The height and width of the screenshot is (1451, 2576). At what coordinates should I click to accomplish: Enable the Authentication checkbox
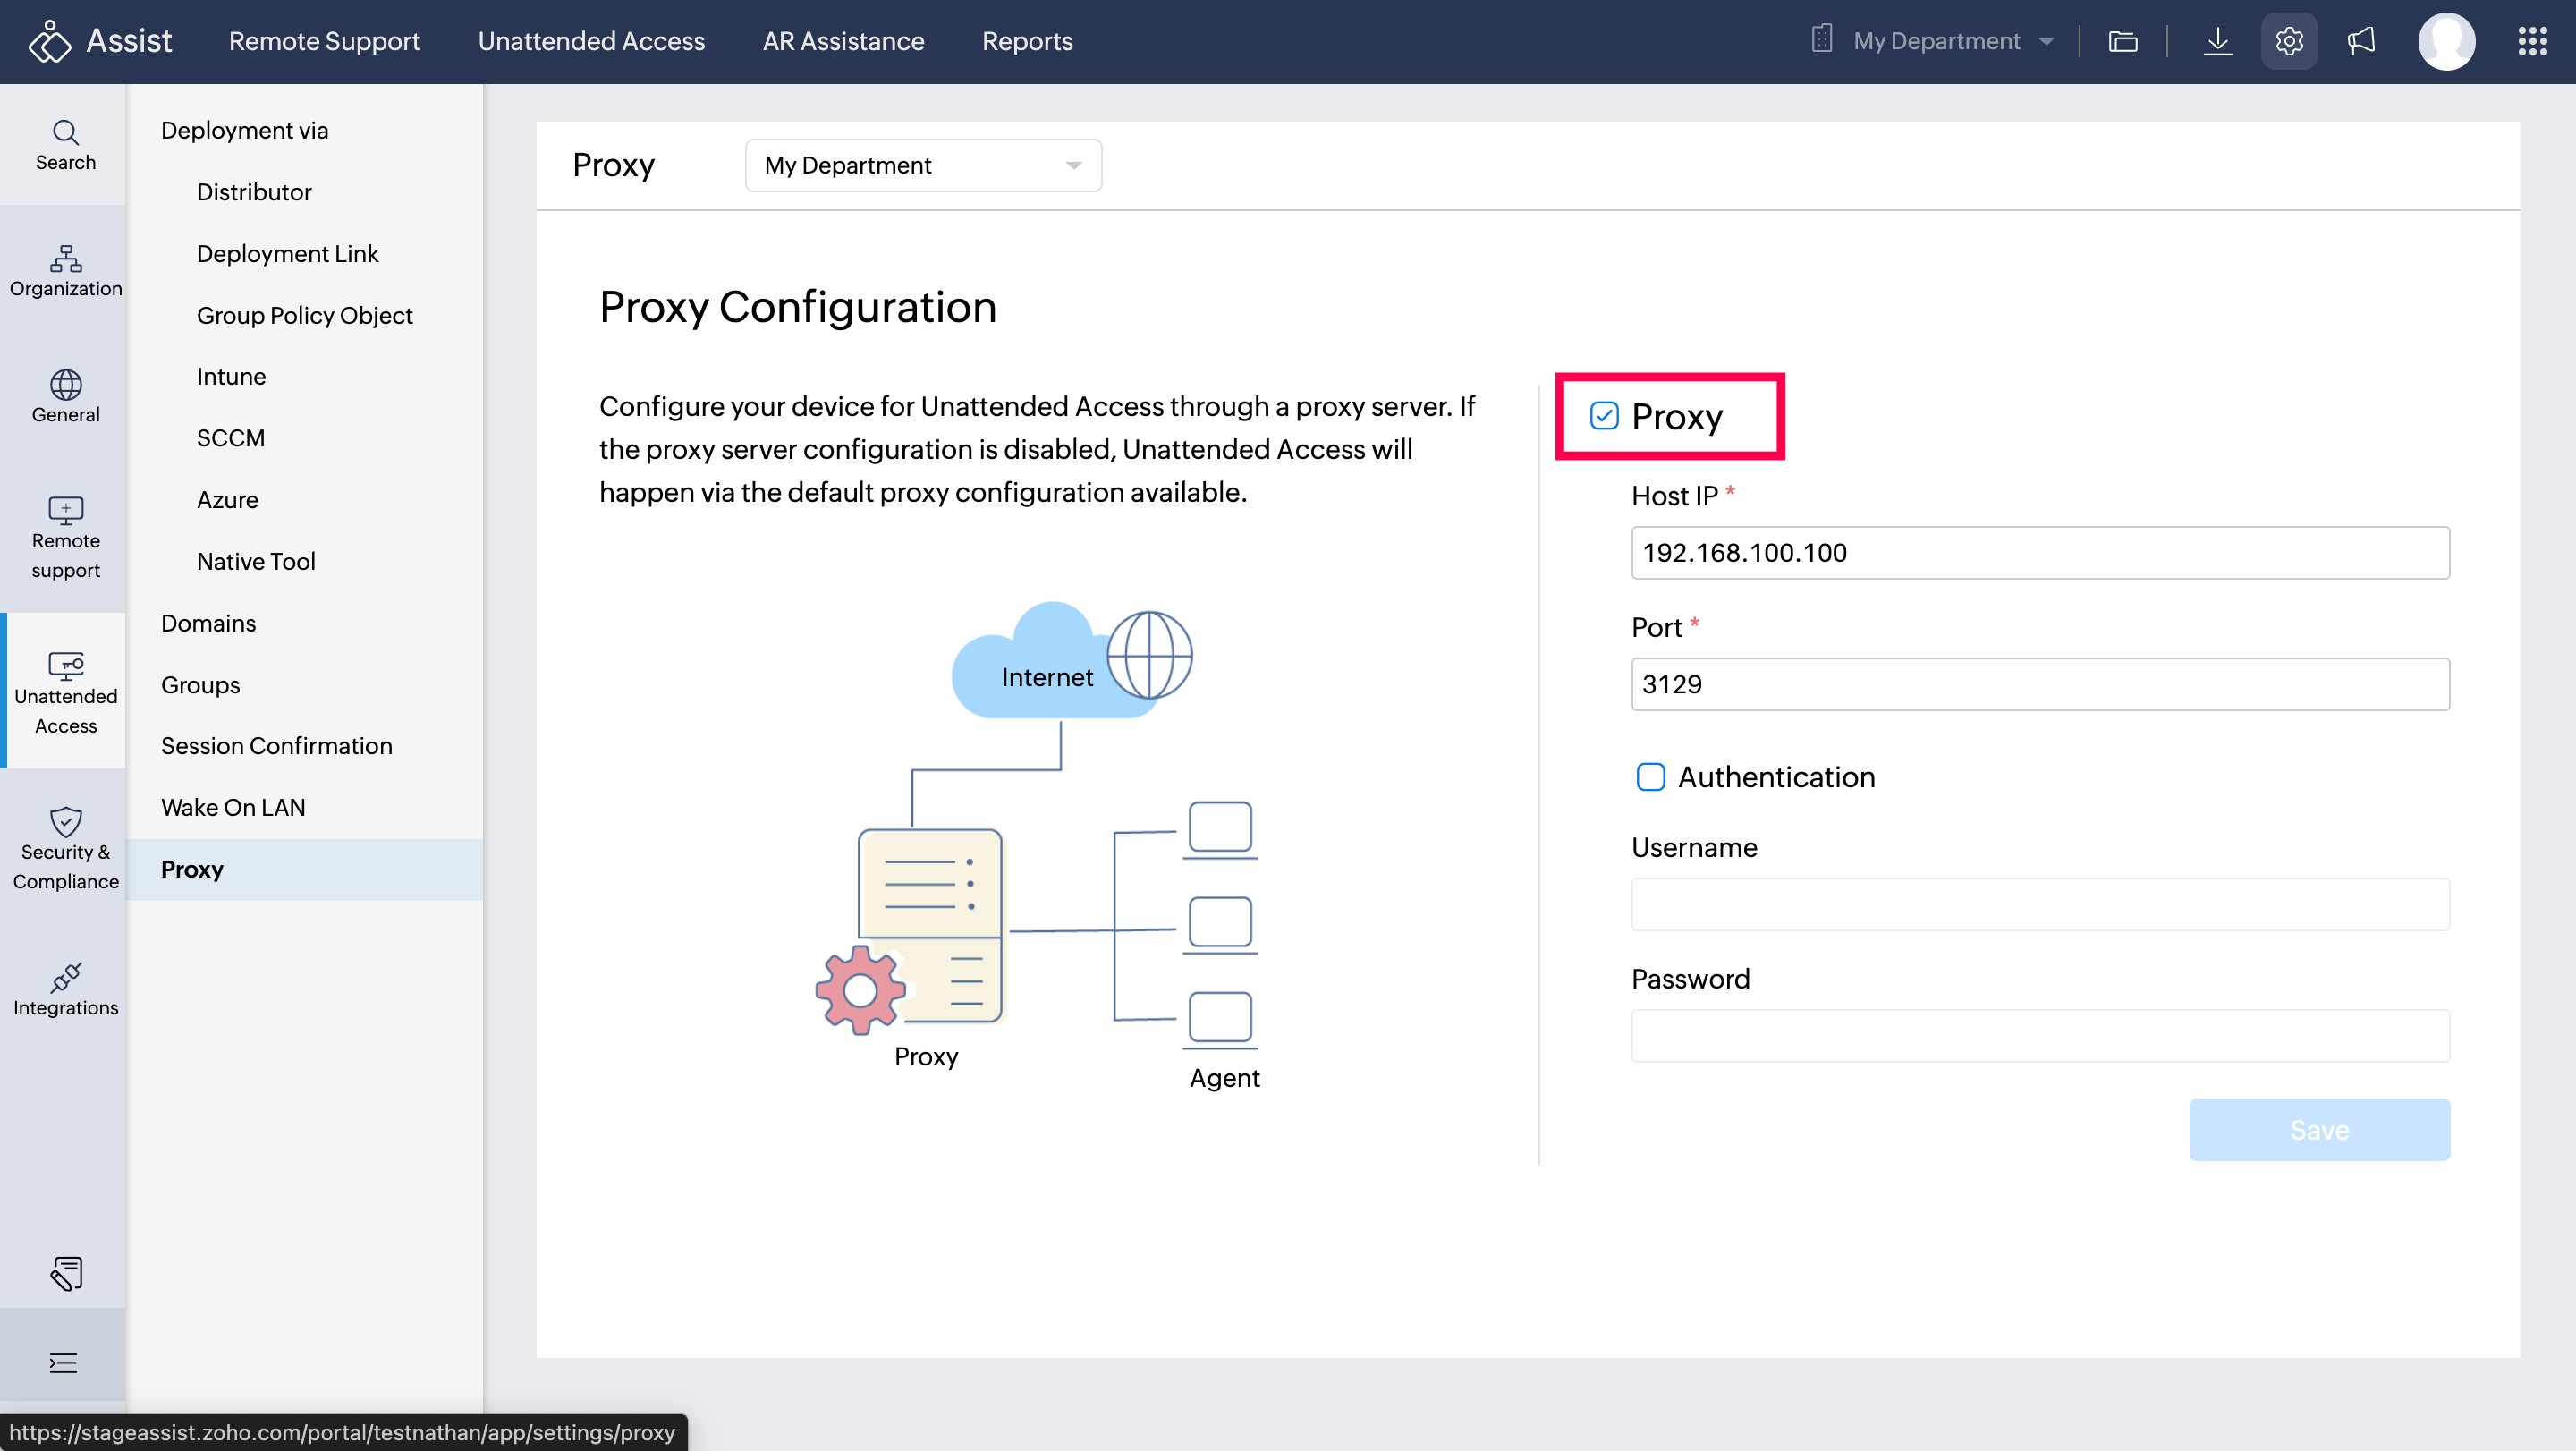(1650, 777)
